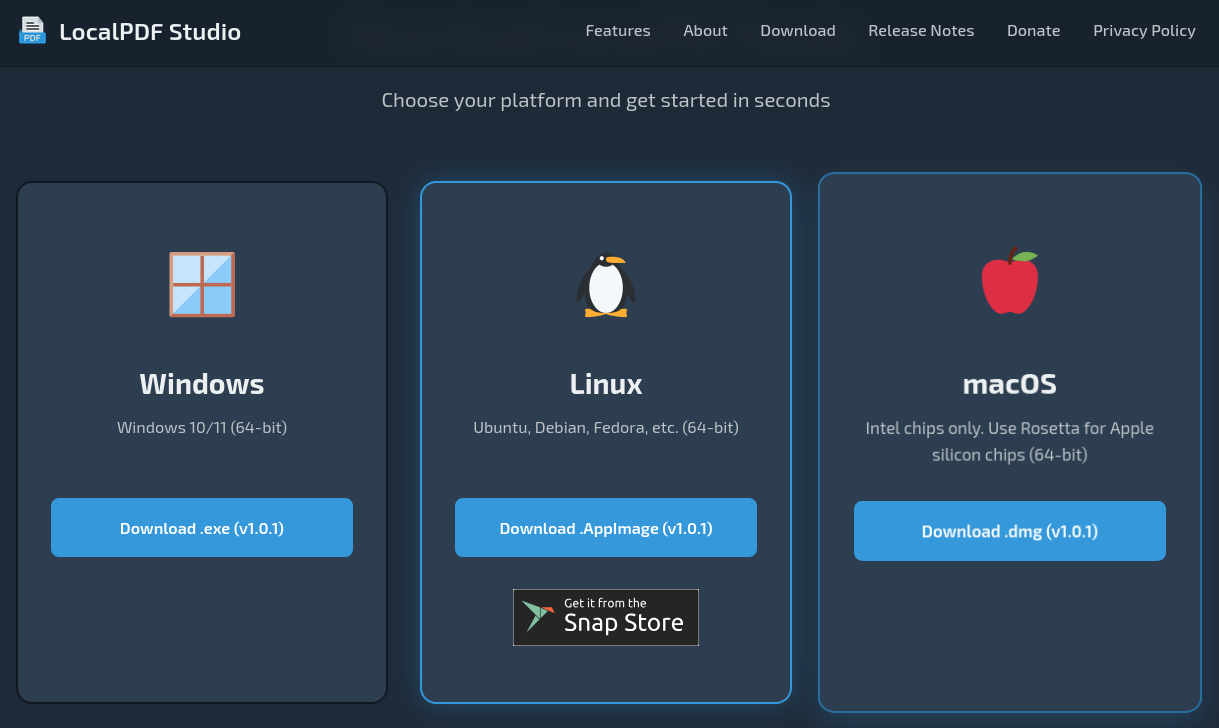Image resolution: width=1219 pixels, height=728 pixels.
Task: Click the Windows window-pane icon
Action: 202,285
